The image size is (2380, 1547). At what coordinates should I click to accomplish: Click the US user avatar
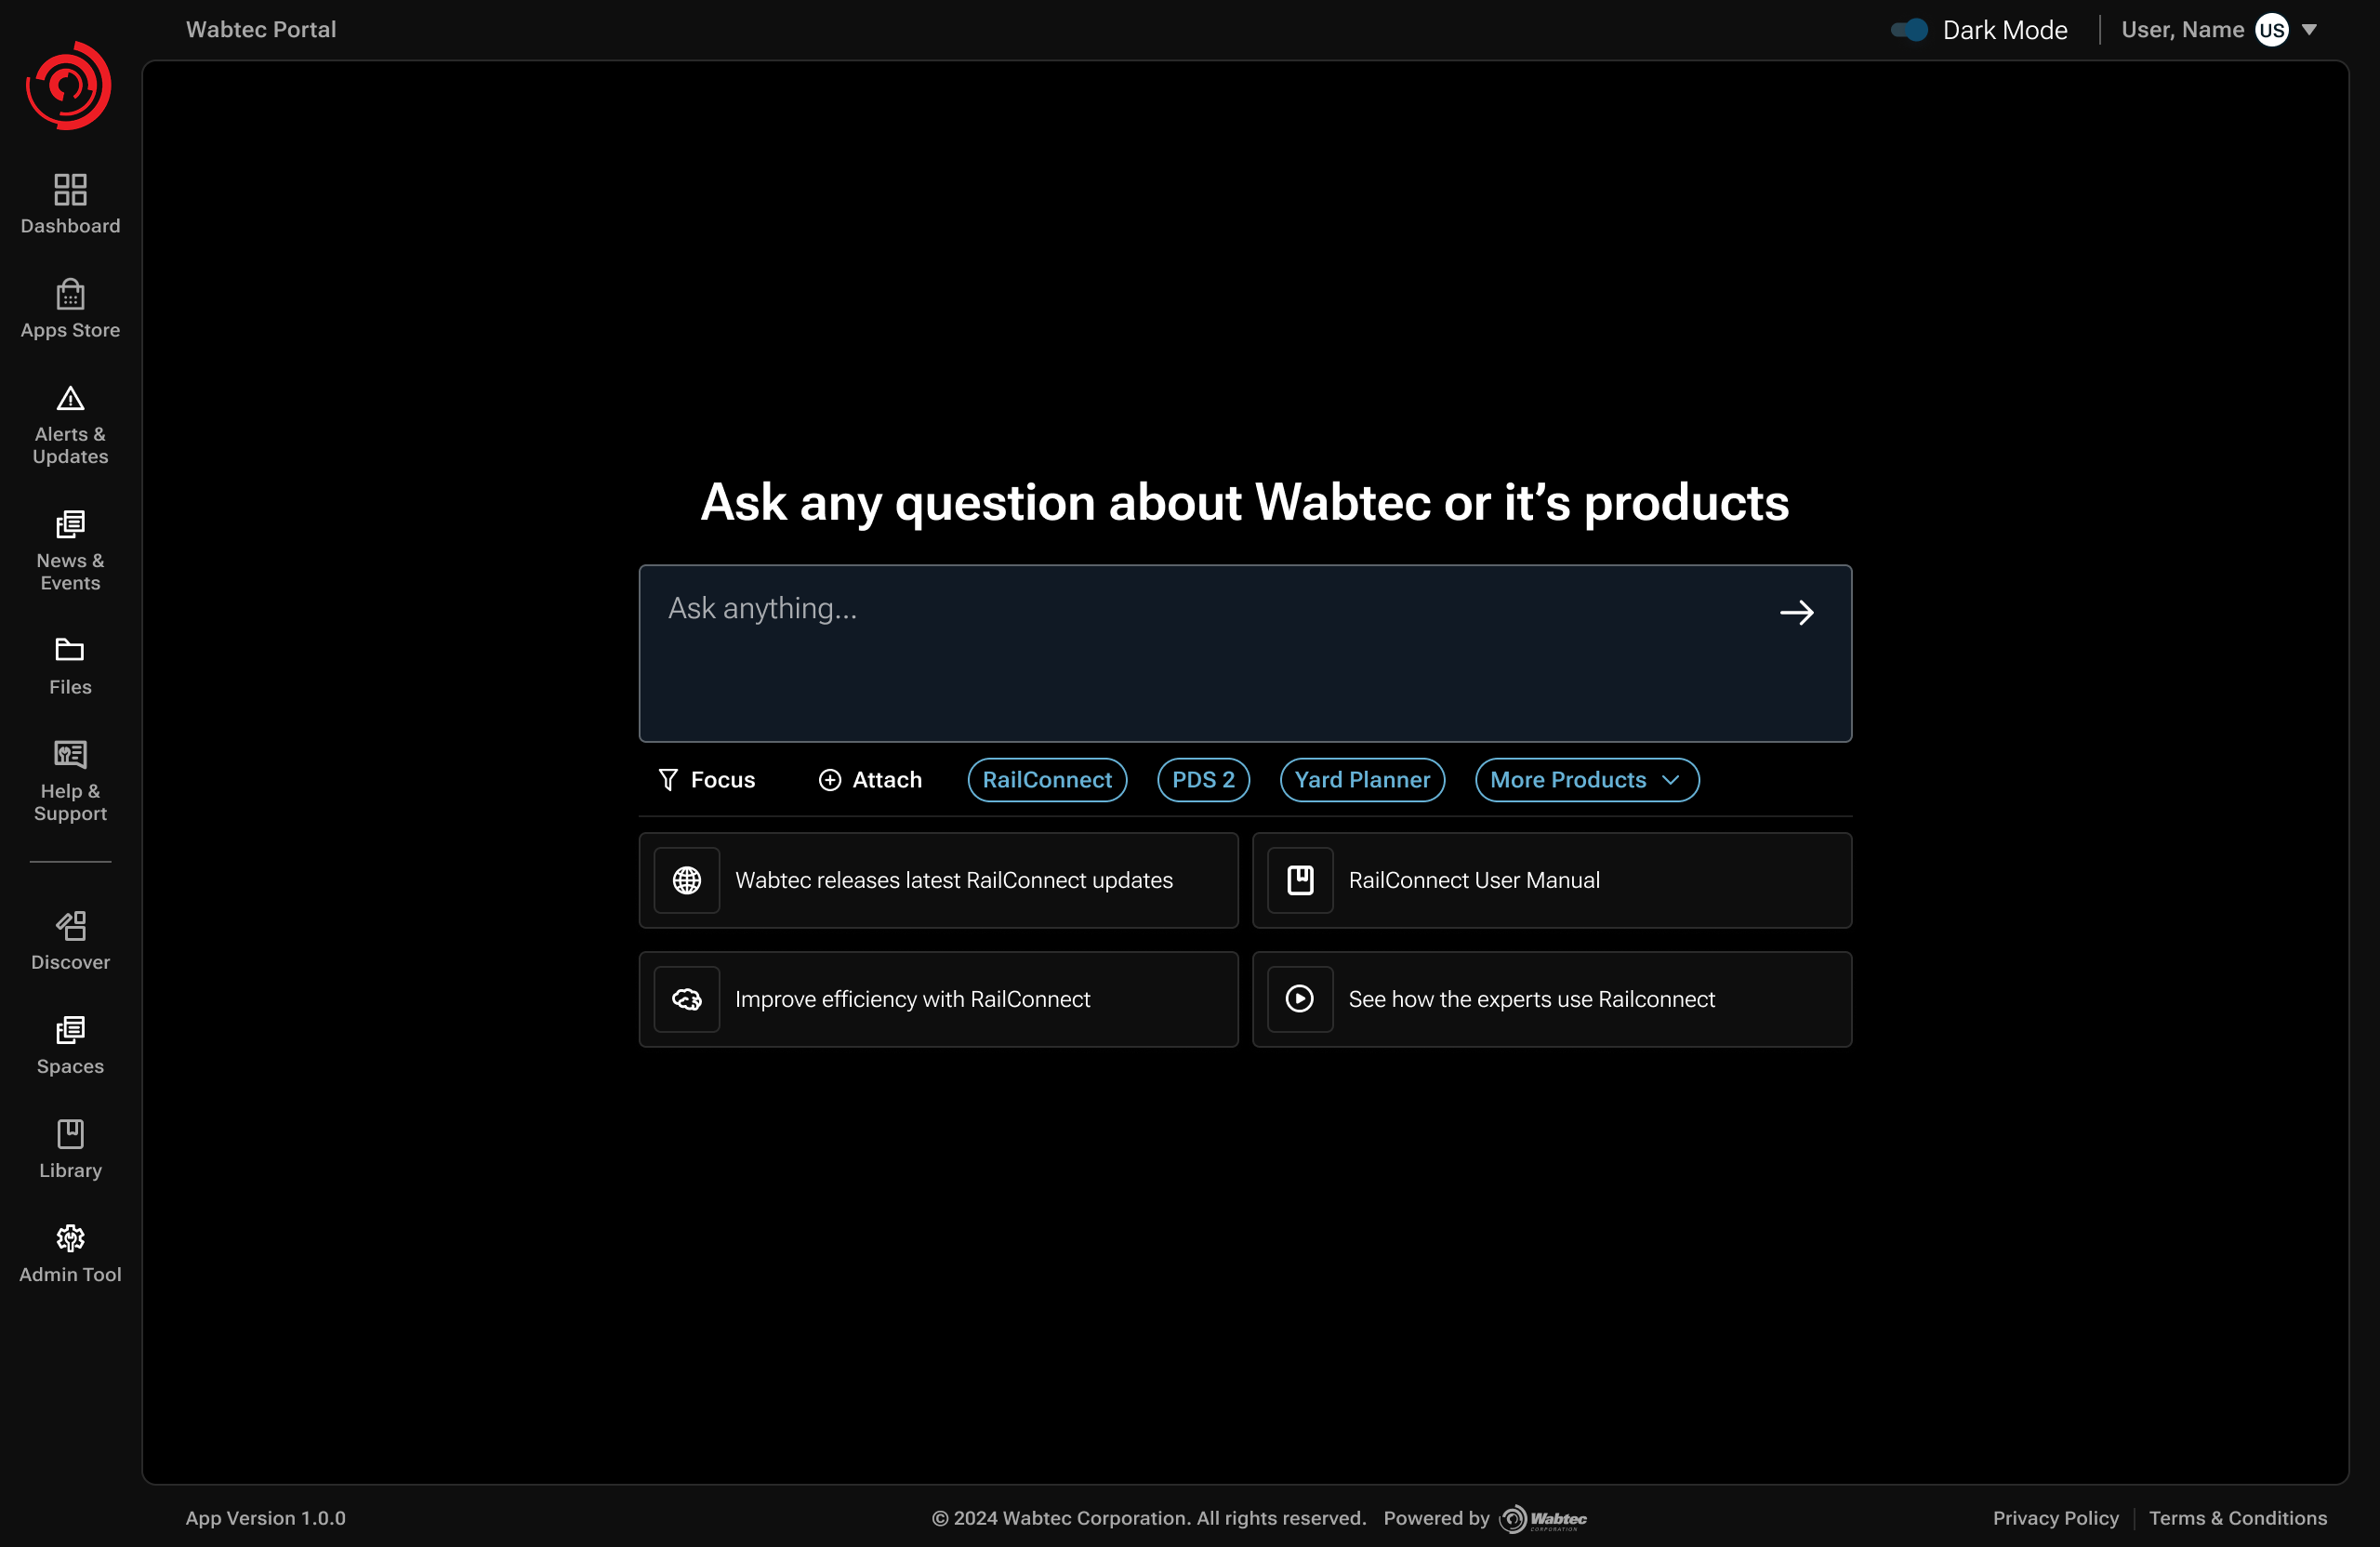pos(2271,30)
